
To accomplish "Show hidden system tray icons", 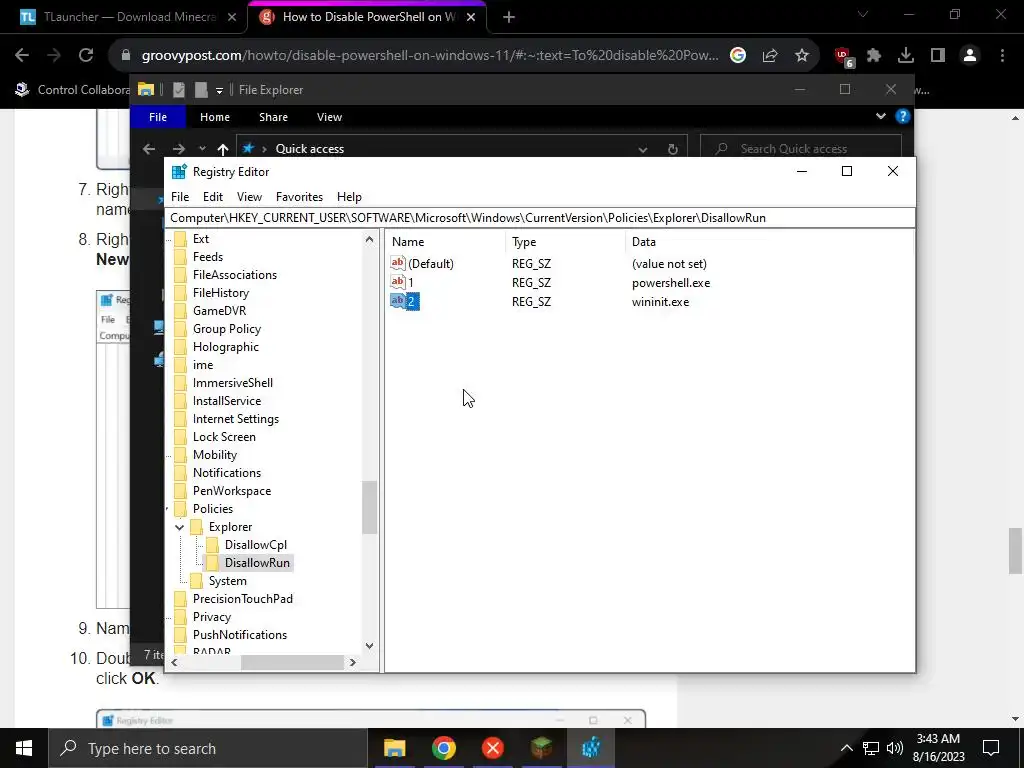I will (846, 748).
